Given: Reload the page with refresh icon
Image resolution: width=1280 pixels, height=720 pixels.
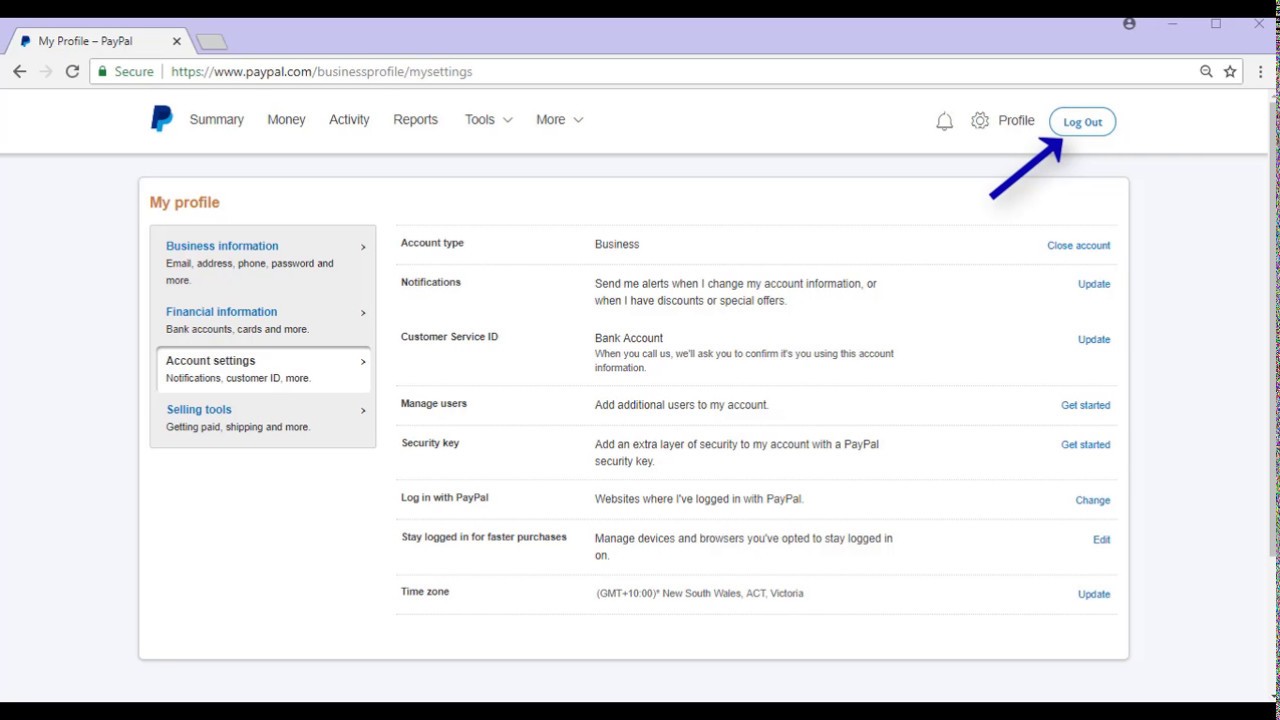Looking at the screenshot, I should tap(72, 71).
